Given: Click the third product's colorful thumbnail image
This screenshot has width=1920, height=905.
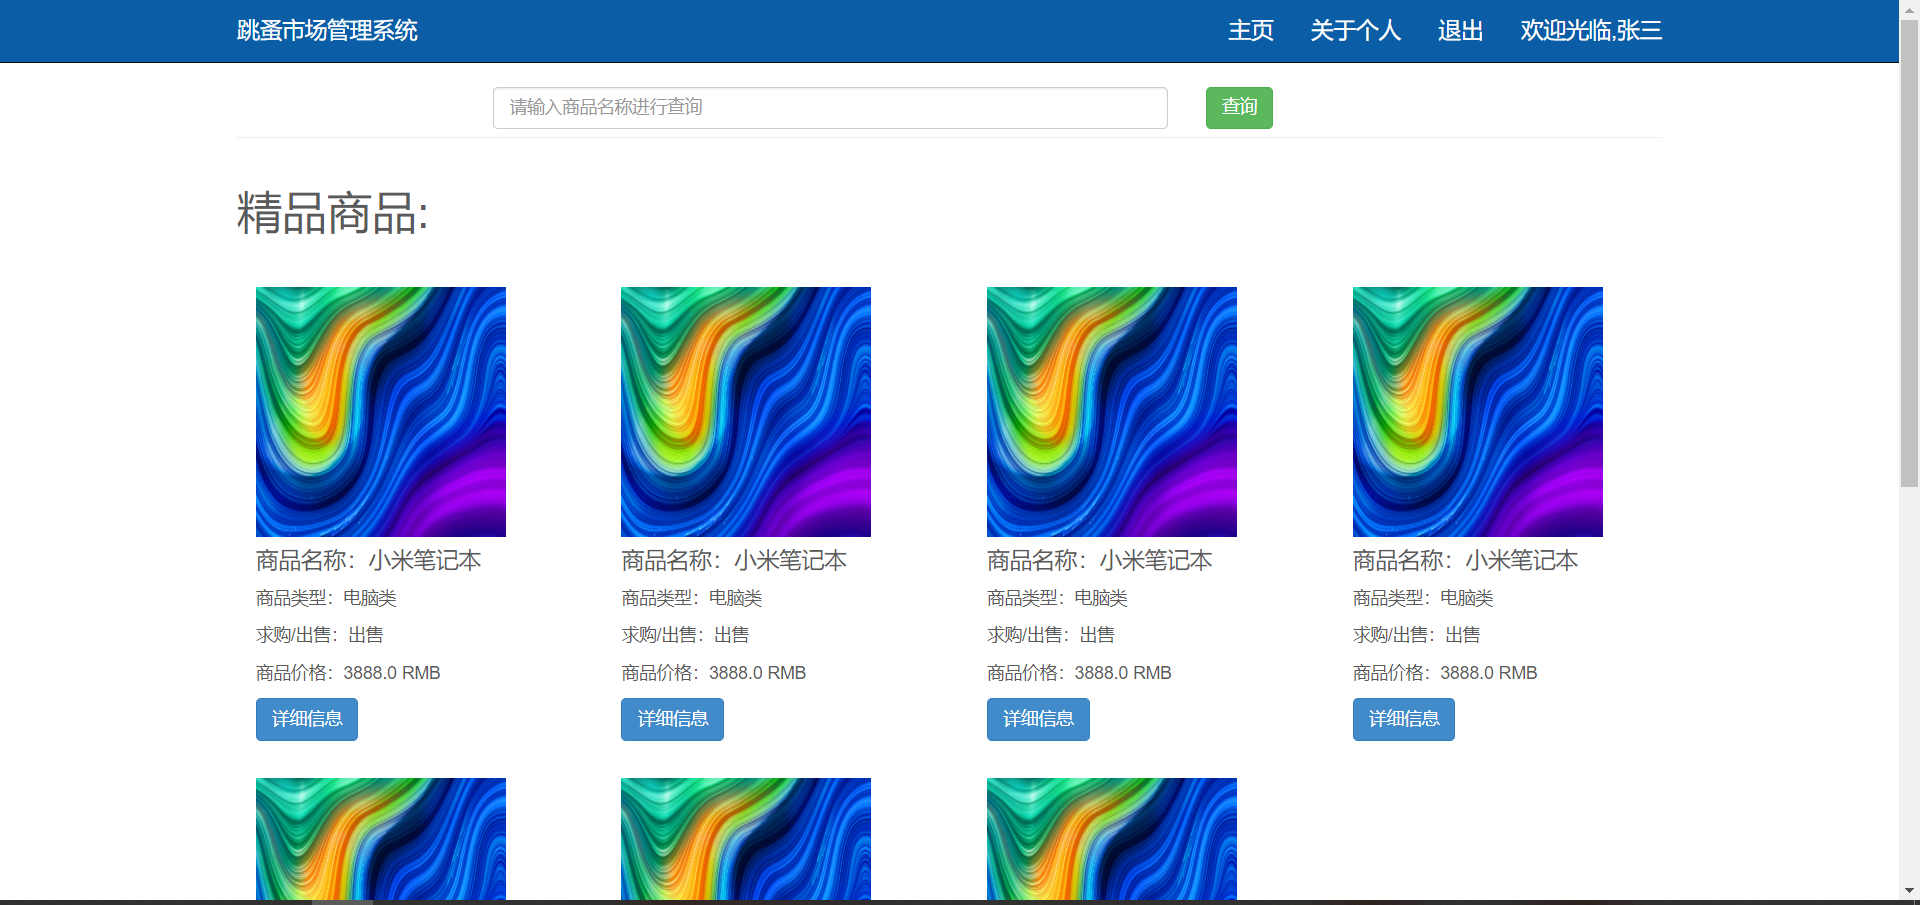Looking at the screenshot, I should pos(1112,412).
